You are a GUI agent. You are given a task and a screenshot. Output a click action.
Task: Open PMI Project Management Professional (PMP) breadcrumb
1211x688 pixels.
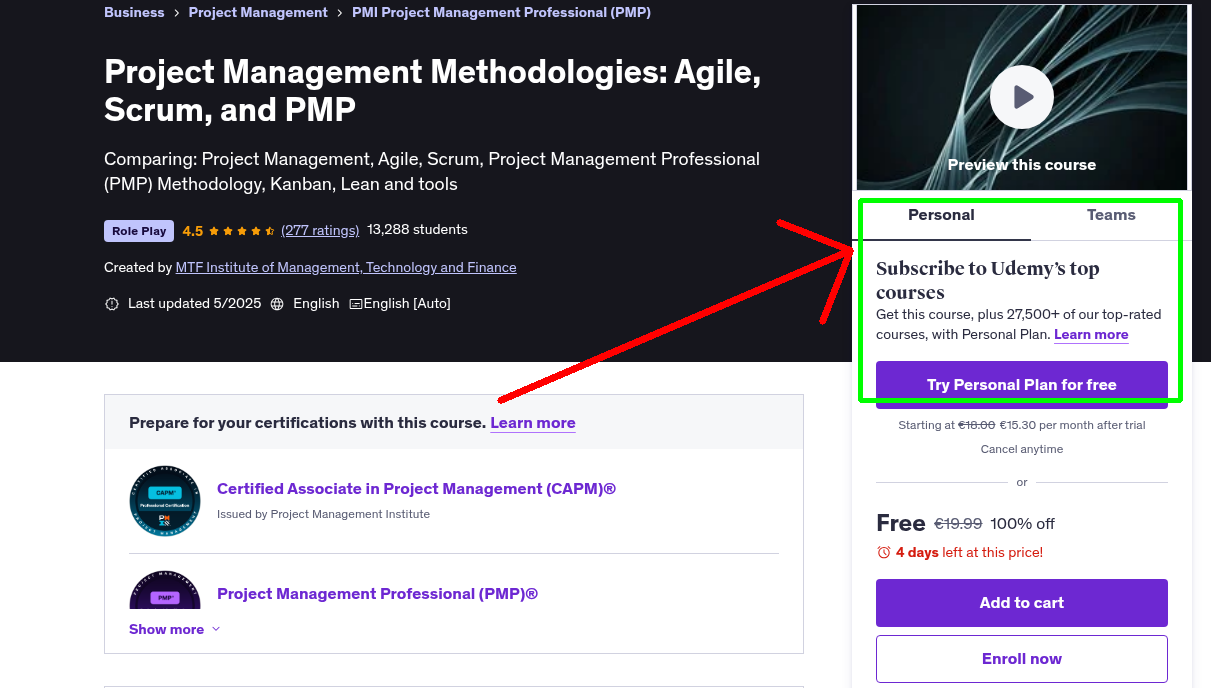tap(501, 13)
